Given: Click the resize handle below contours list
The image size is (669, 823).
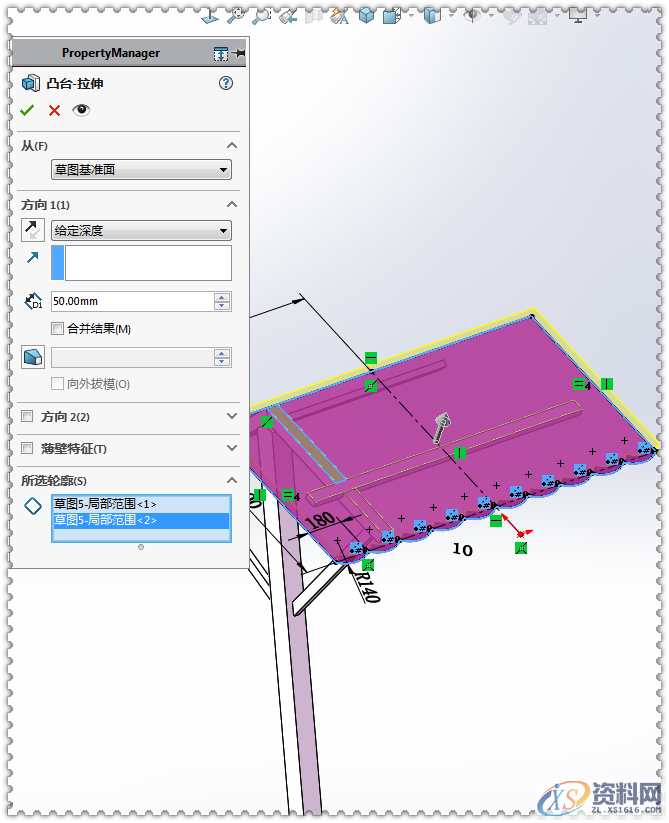Looking at the screenshot, I should (x=141, y=547).
